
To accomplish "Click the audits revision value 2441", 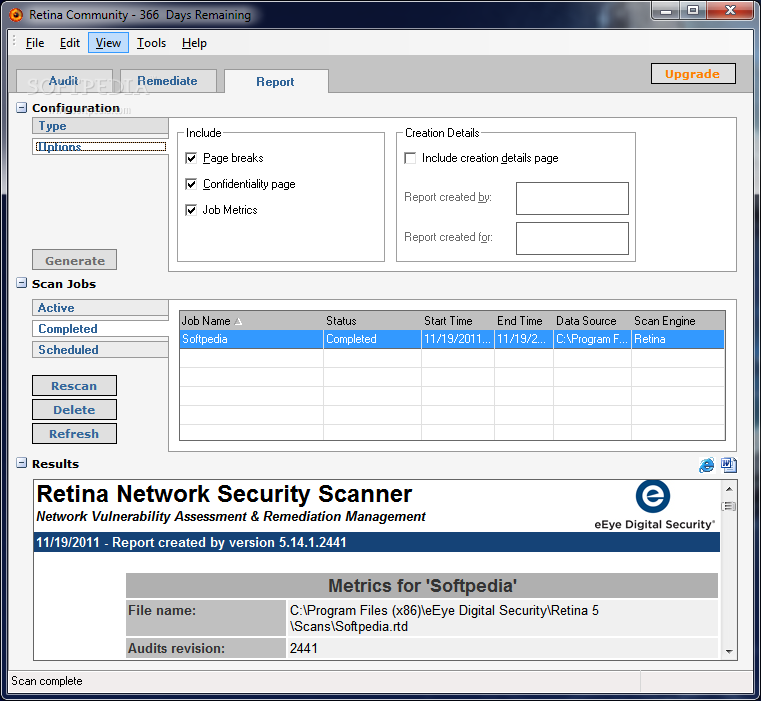I will point(304,648).
